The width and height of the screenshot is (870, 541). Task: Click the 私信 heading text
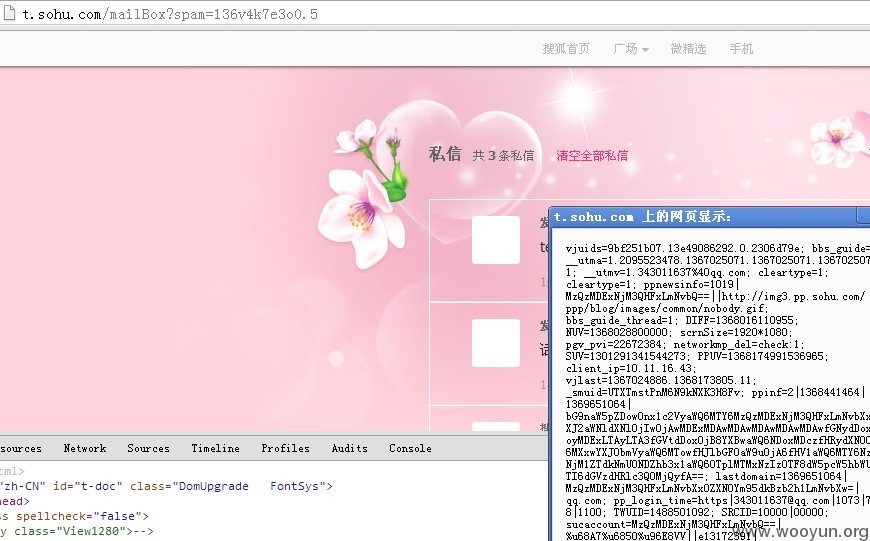click(445, 154)
